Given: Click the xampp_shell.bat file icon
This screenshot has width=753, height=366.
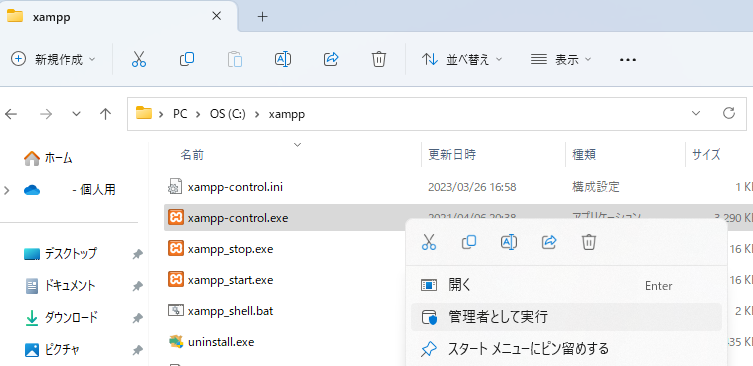Looking at the screenshot, I should 176,310.
